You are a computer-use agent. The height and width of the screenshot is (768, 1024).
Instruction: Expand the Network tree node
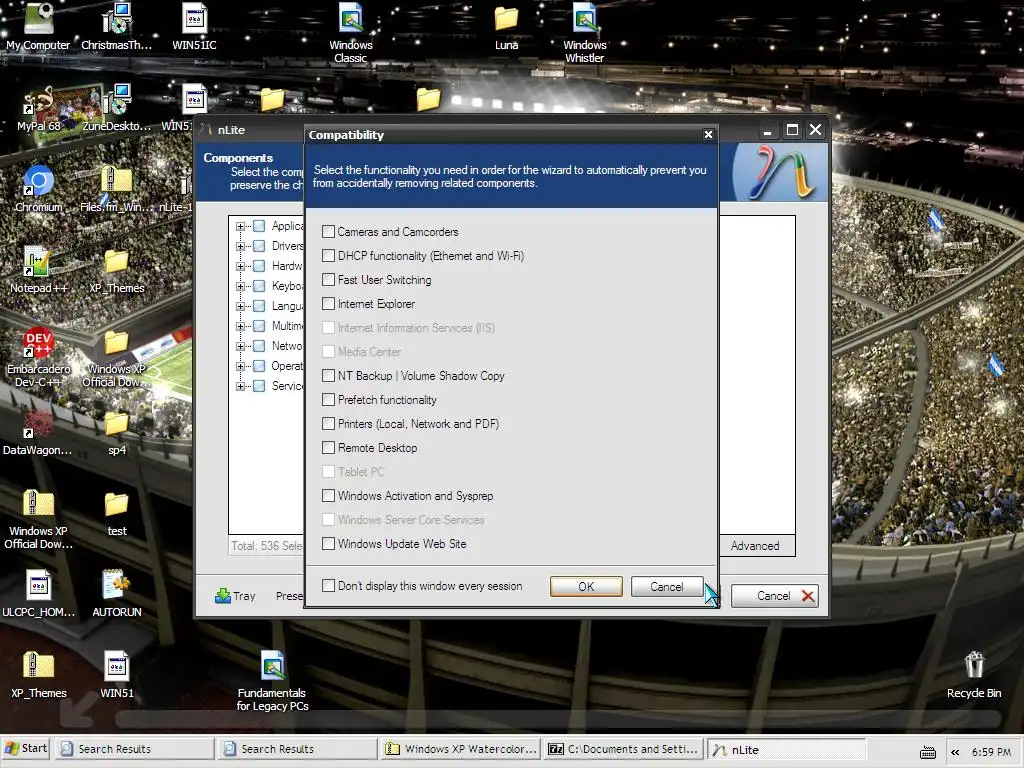tap(240, 346)
